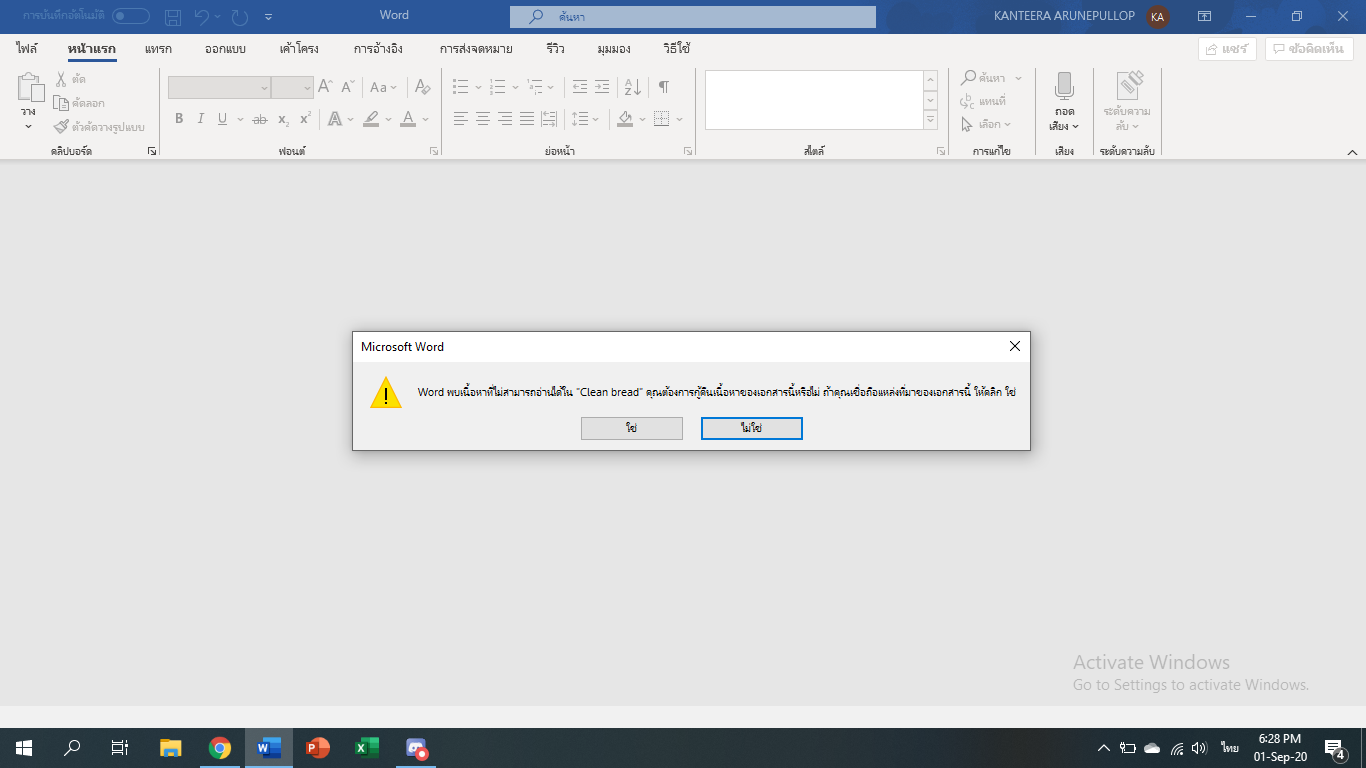The width and height of the screenshot is (1366, 768).
Task: Click the Format Painter brush icon
Action: pos(62,127)
